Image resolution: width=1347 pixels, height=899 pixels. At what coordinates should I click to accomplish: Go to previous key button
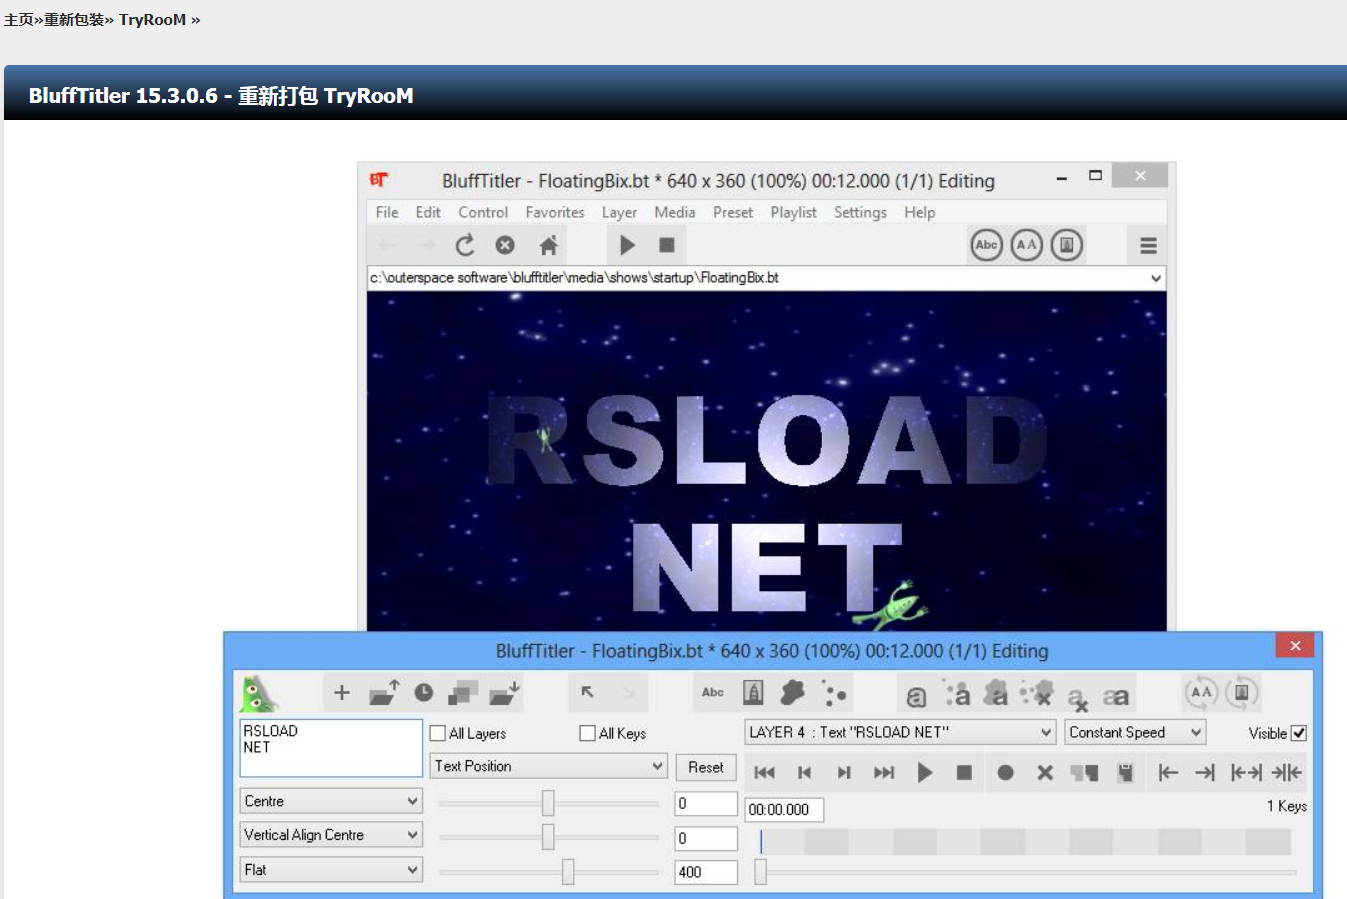pyautogui.click(x=804, y=772)
